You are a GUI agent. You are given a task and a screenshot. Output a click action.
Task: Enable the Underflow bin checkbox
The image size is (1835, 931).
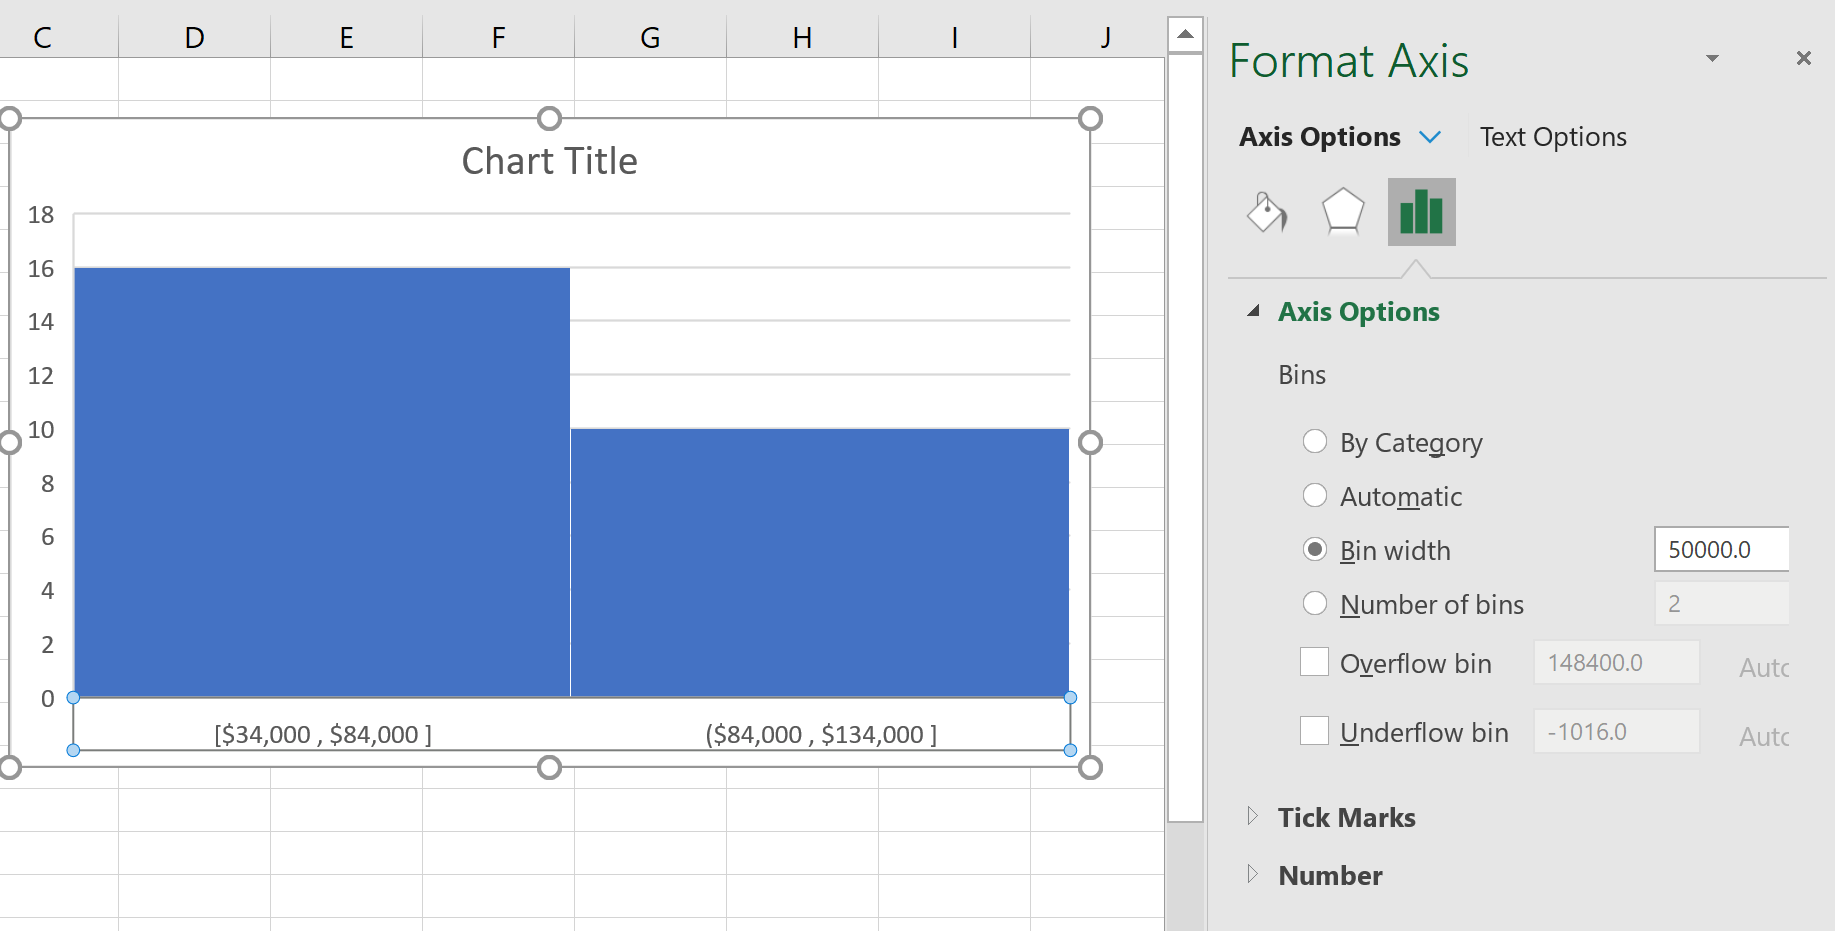(x=1315, y=731)
